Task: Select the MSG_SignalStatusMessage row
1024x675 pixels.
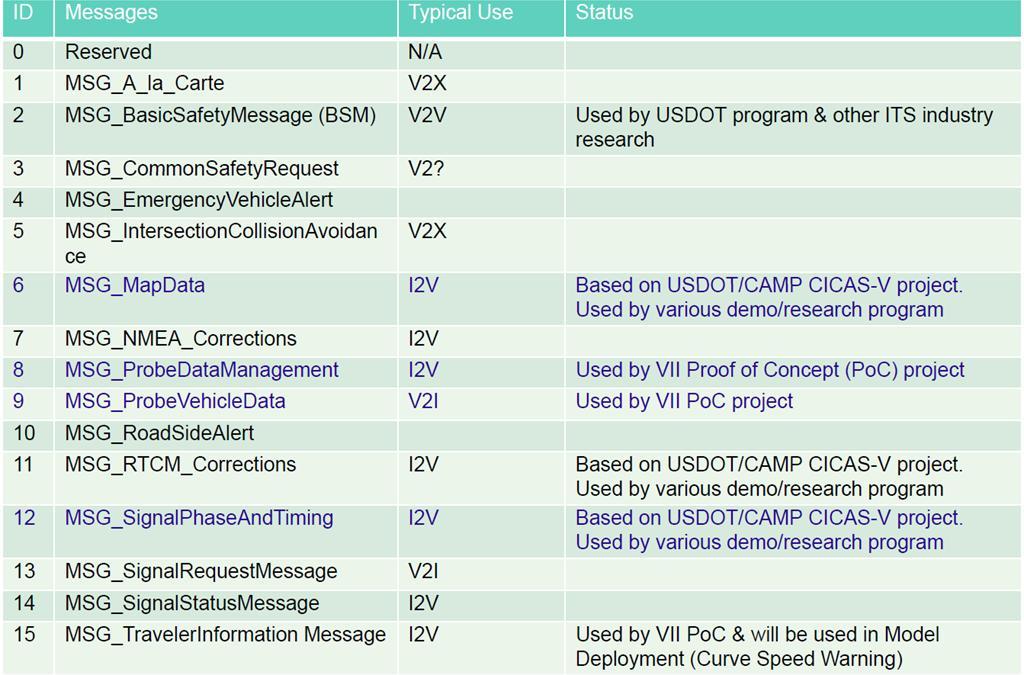Action: tap(512, 603)
